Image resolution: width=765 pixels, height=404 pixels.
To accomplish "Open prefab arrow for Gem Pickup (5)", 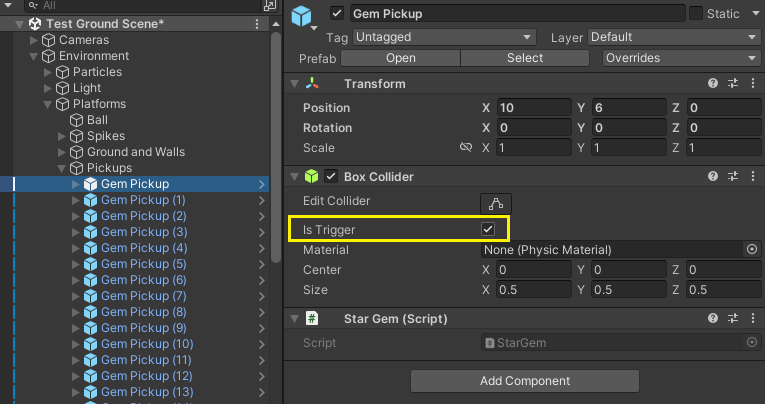I will click(262, 264).
